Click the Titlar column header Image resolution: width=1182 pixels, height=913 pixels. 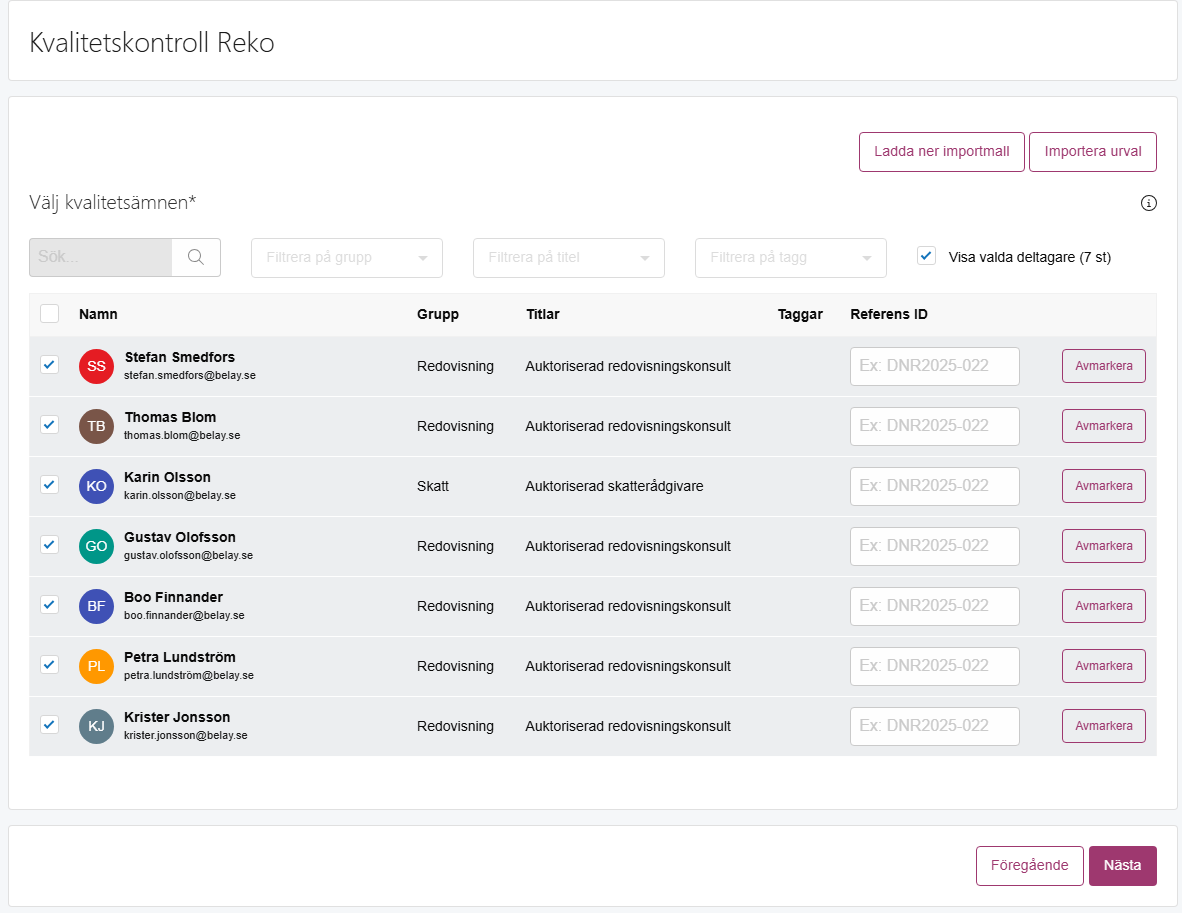click(543, 314)
